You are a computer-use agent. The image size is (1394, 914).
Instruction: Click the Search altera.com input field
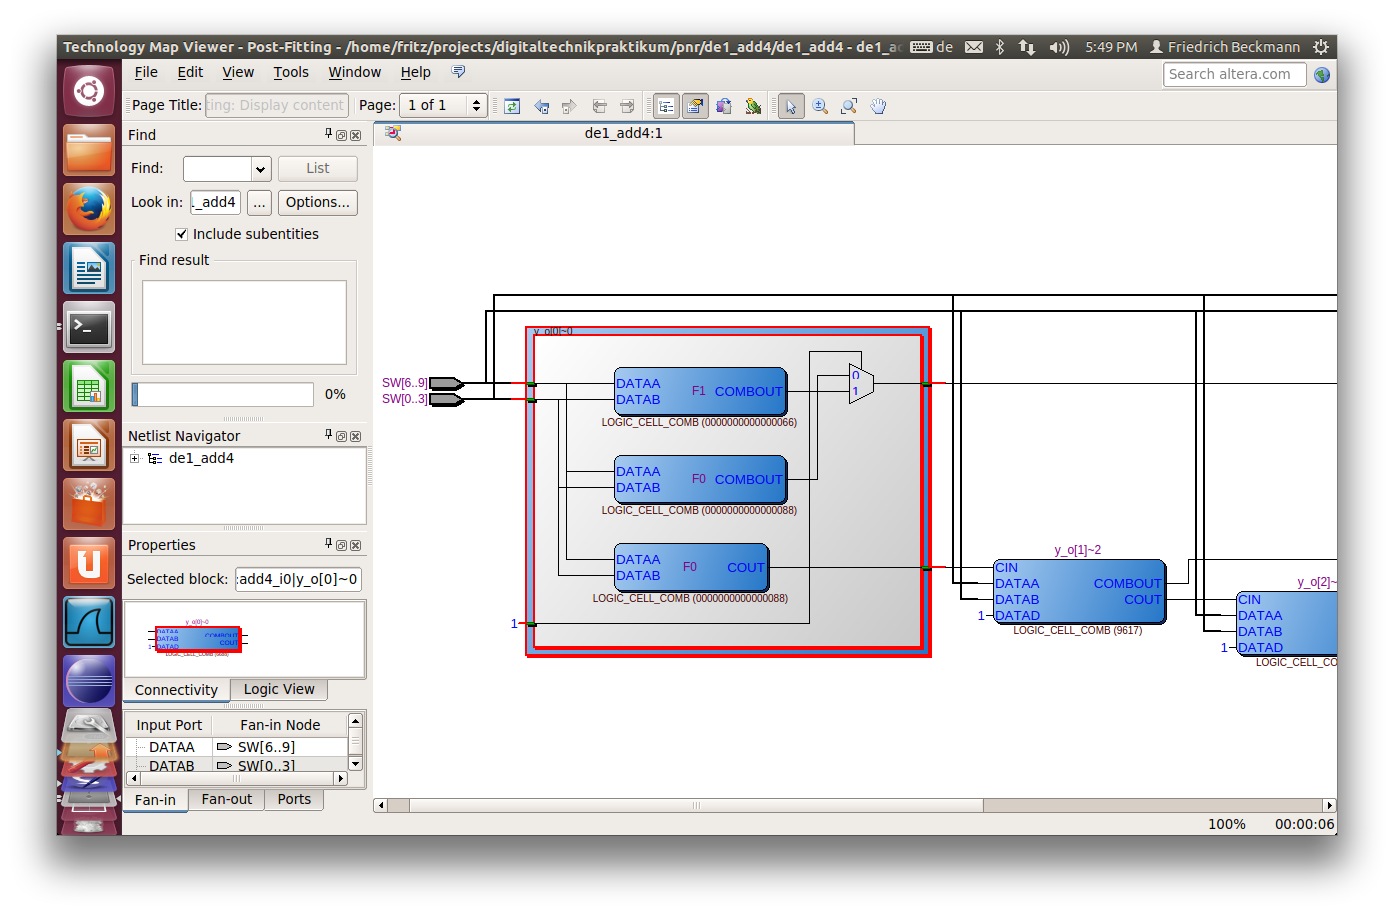[x=1233, y=74]
